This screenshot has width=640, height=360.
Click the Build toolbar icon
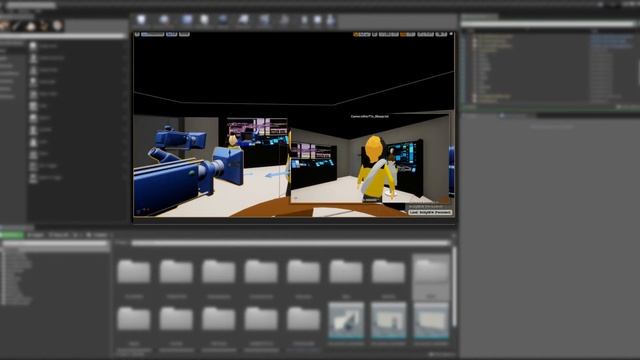(x=284, y=20)
